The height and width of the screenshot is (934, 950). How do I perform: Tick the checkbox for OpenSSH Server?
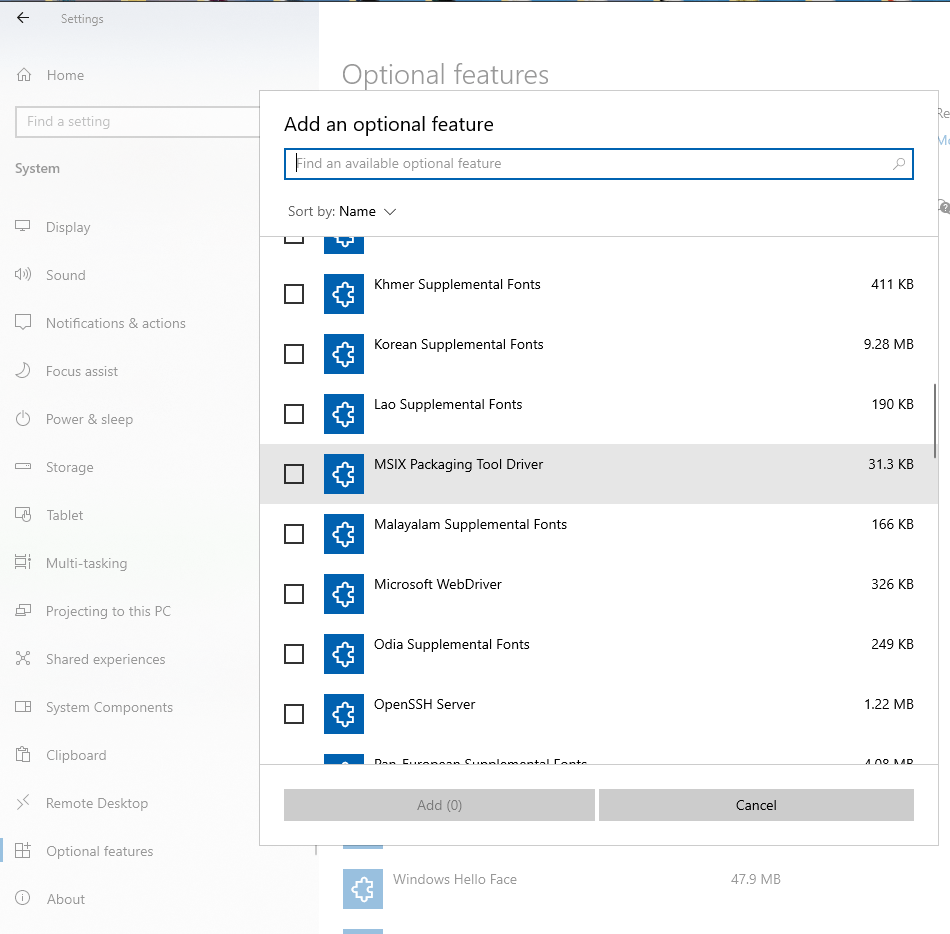(x=294, y=714)
